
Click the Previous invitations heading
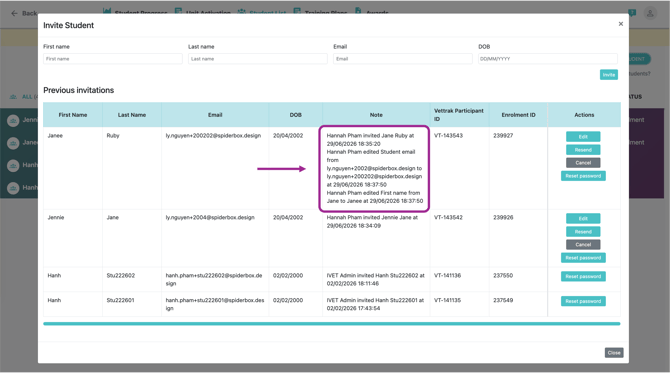click(79, 91)
